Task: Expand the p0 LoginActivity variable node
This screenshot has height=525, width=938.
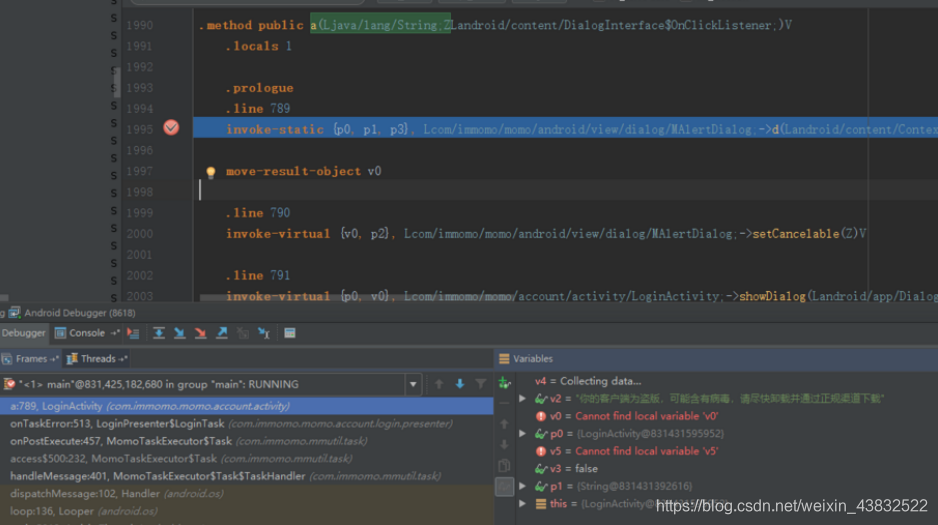Action: coord(522,434)
